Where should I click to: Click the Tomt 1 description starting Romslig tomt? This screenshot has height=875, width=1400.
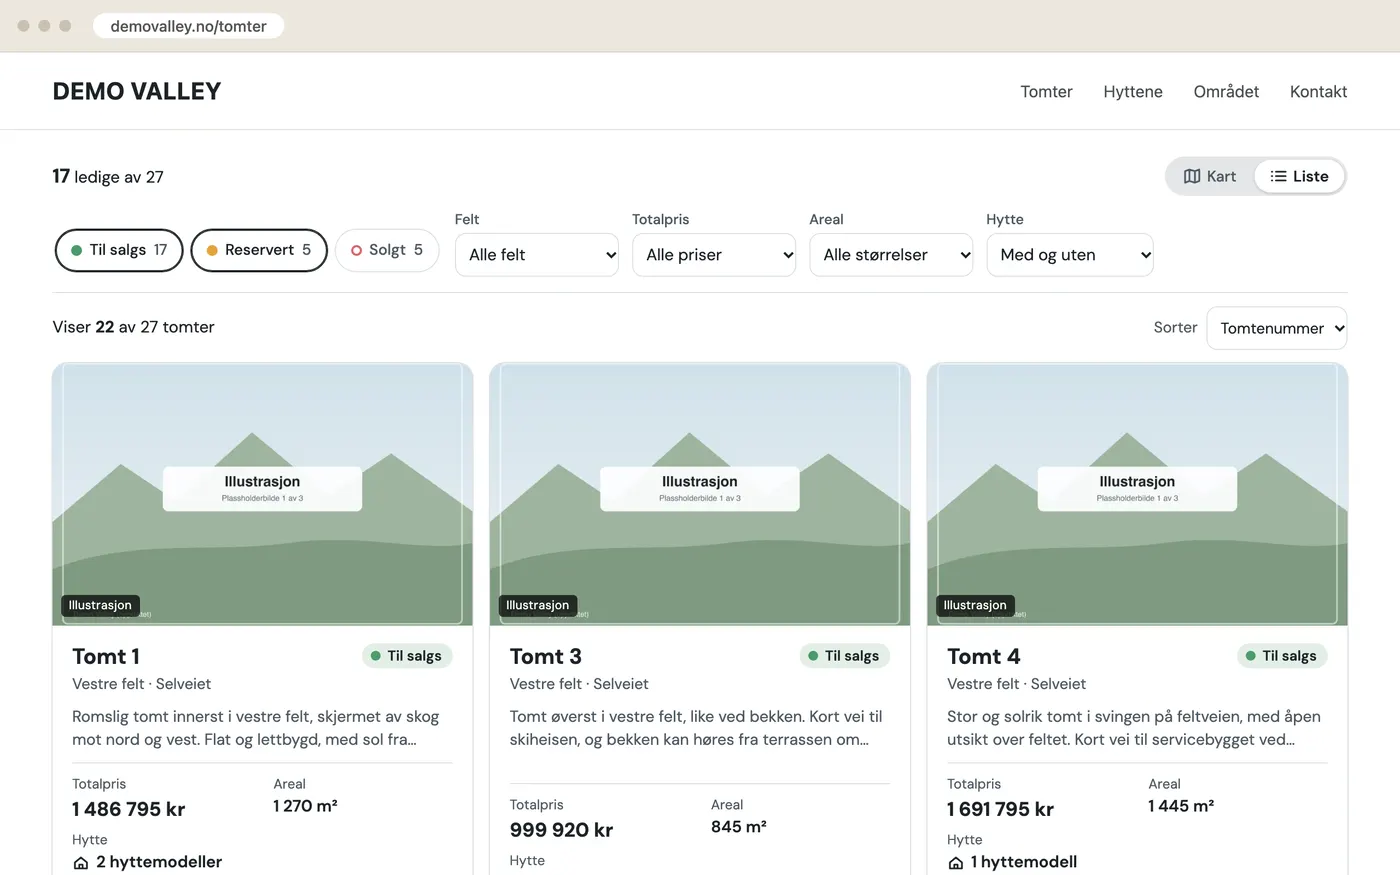pos(257,728)
